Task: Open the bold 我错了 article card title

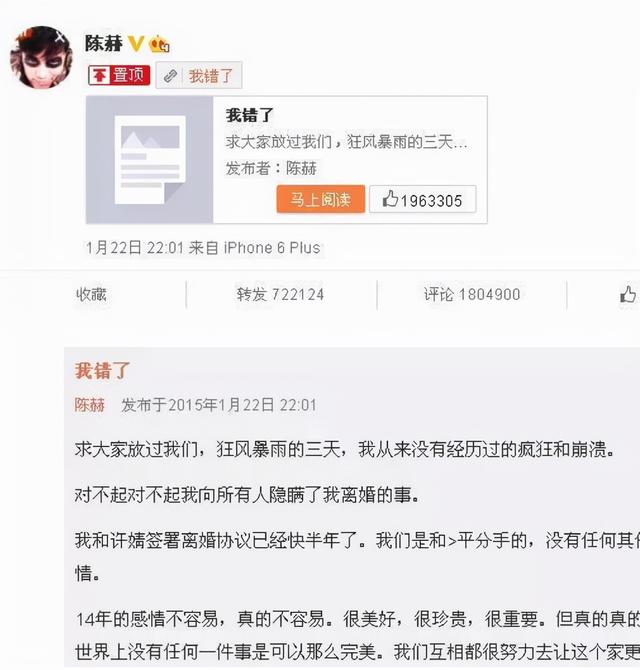Action: click(250, 115)
